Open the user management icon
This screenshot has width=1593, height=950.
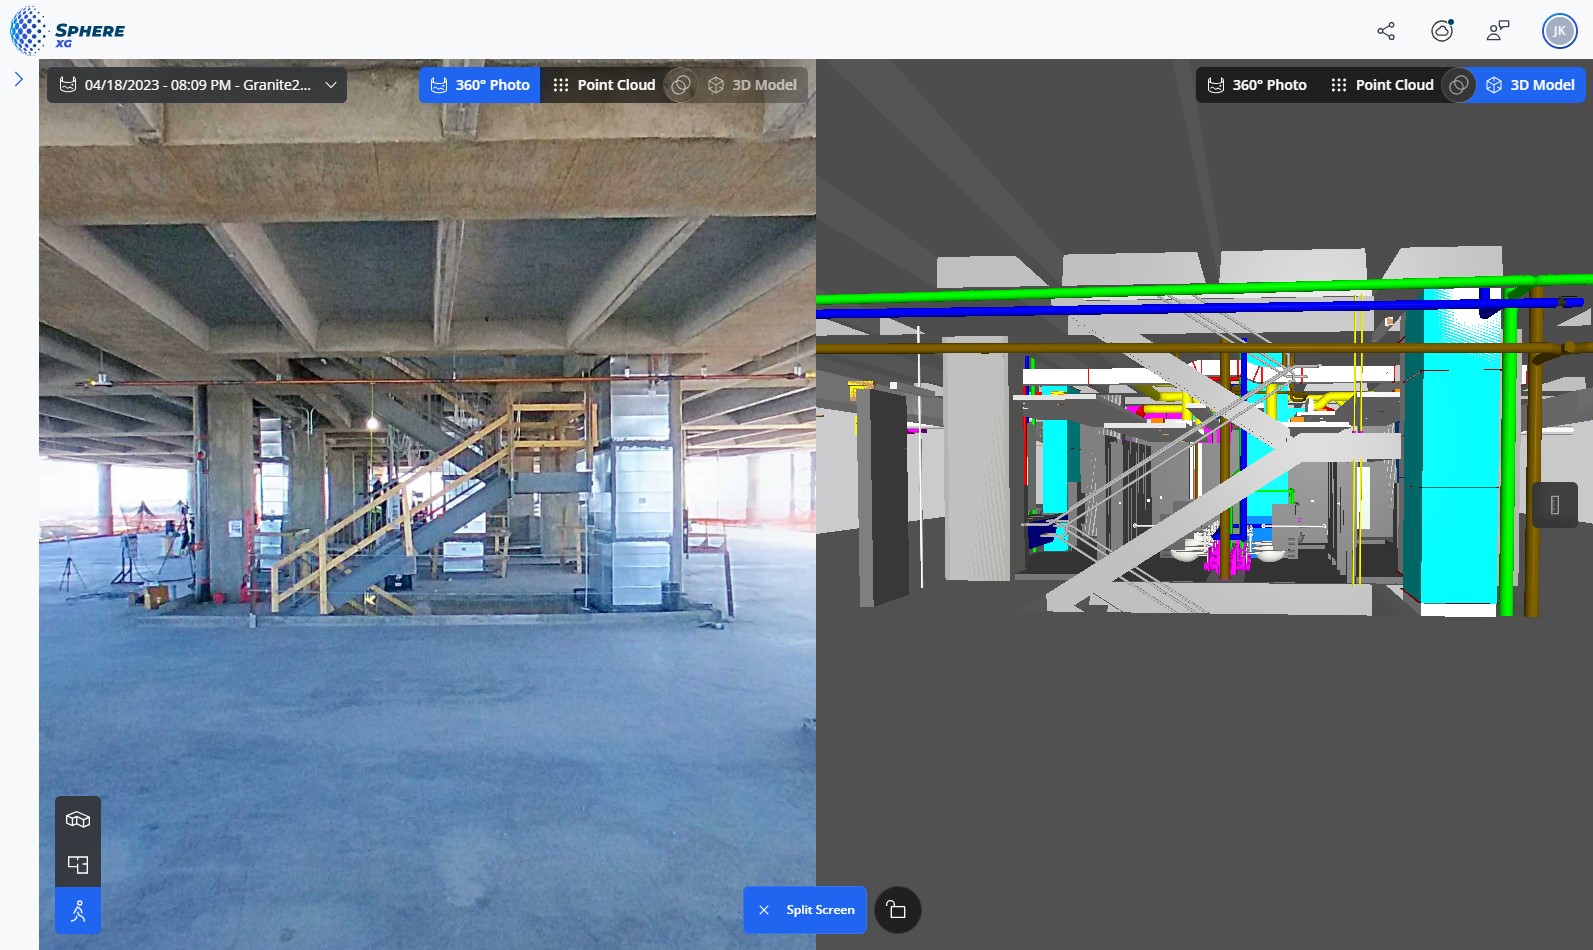coord(1498,31)
